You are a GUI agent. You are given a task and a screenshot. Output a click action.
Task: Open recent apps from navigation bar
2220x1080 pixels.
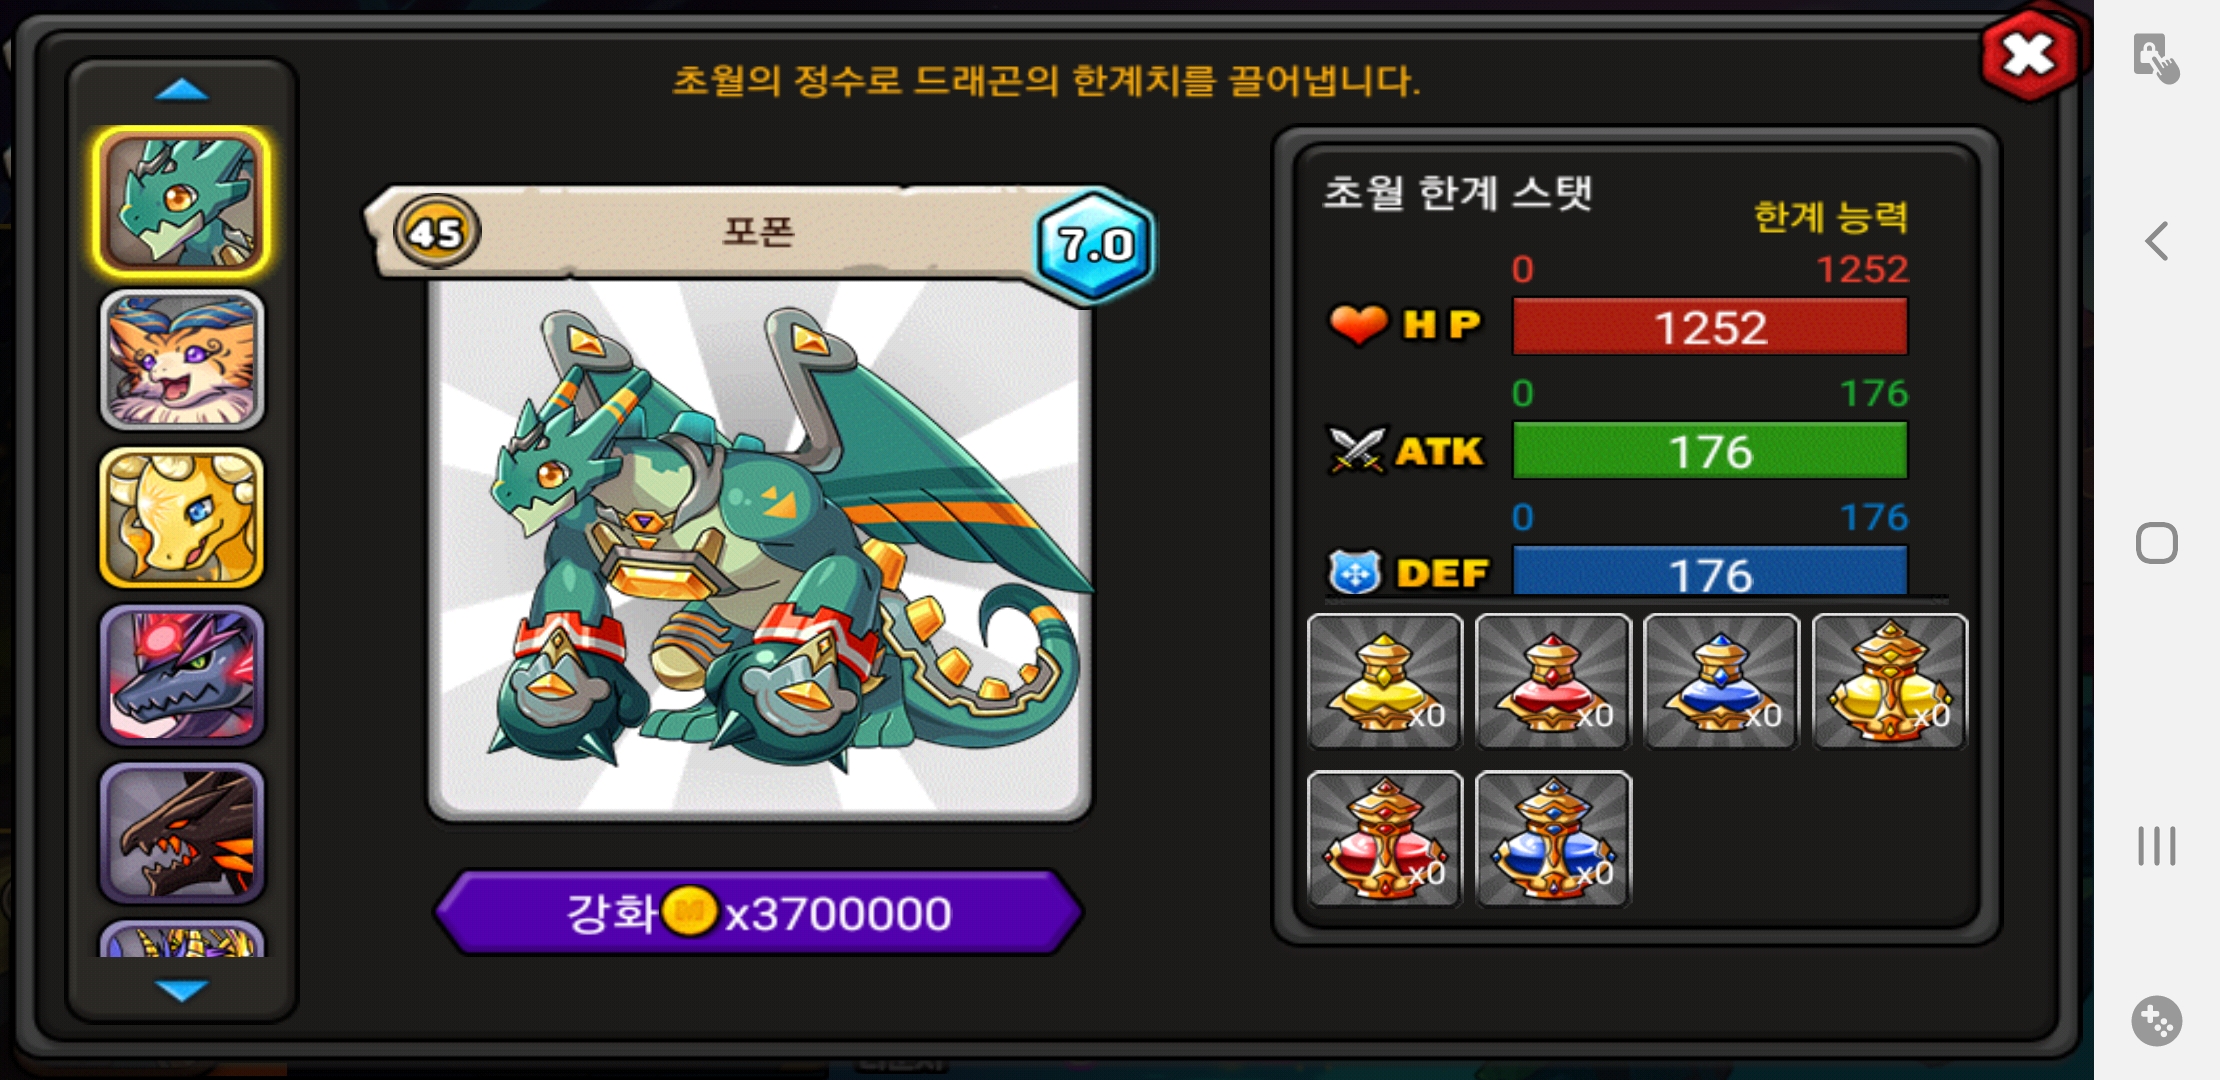pos(2157,846)
